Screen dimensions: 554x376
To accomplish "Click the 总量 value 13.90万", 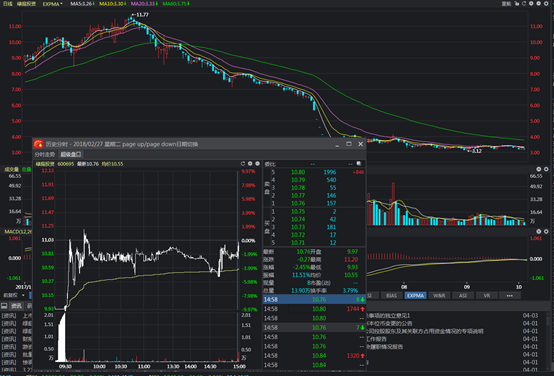I will click(x=300, y=290).
